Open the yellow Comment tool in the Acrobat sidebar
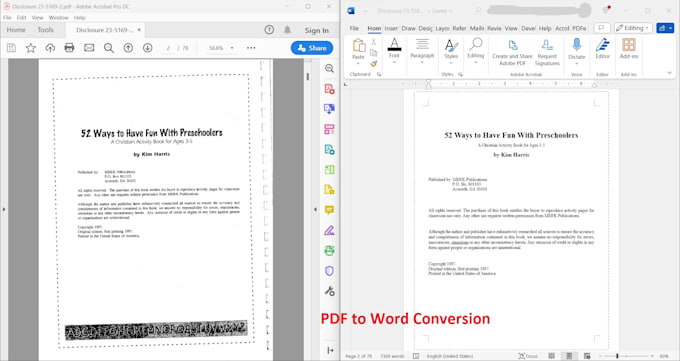Viewport: 680px width, 361px height. pos(330,210)
